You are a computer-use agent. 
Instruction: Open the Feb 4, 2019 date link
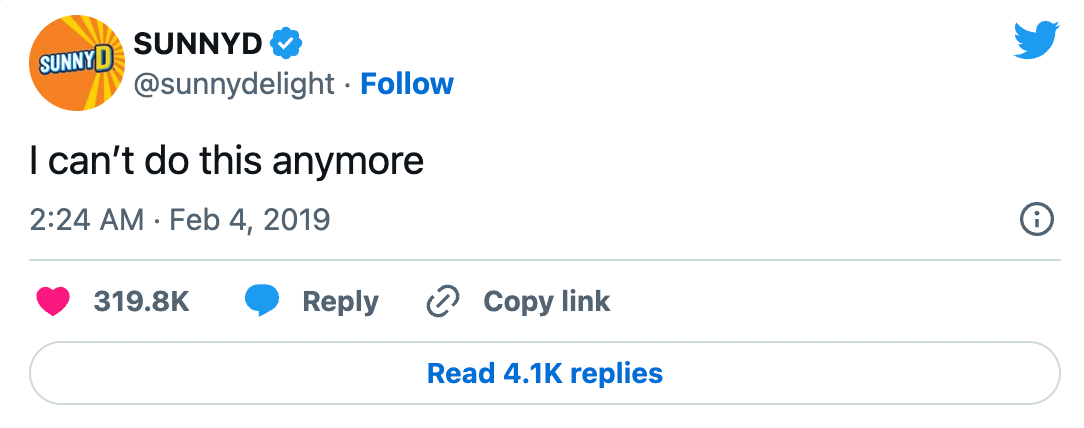tap(250, 219)
